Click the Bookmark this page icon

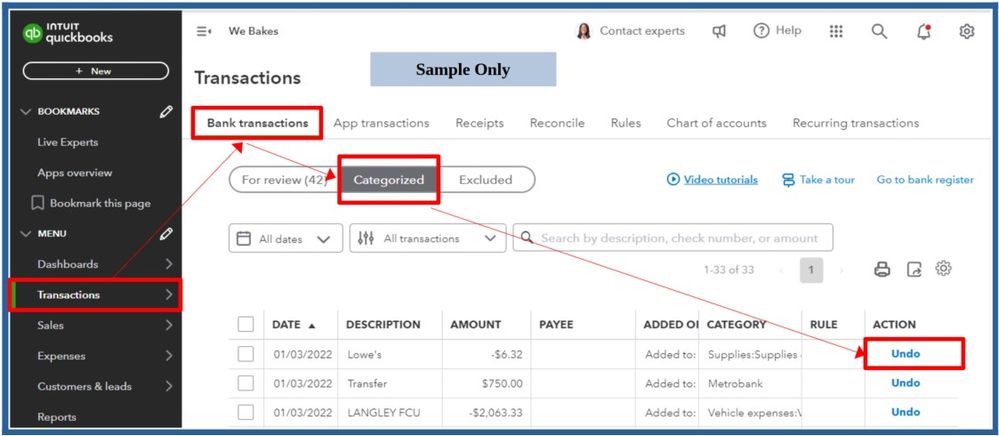tap(38, 203)
